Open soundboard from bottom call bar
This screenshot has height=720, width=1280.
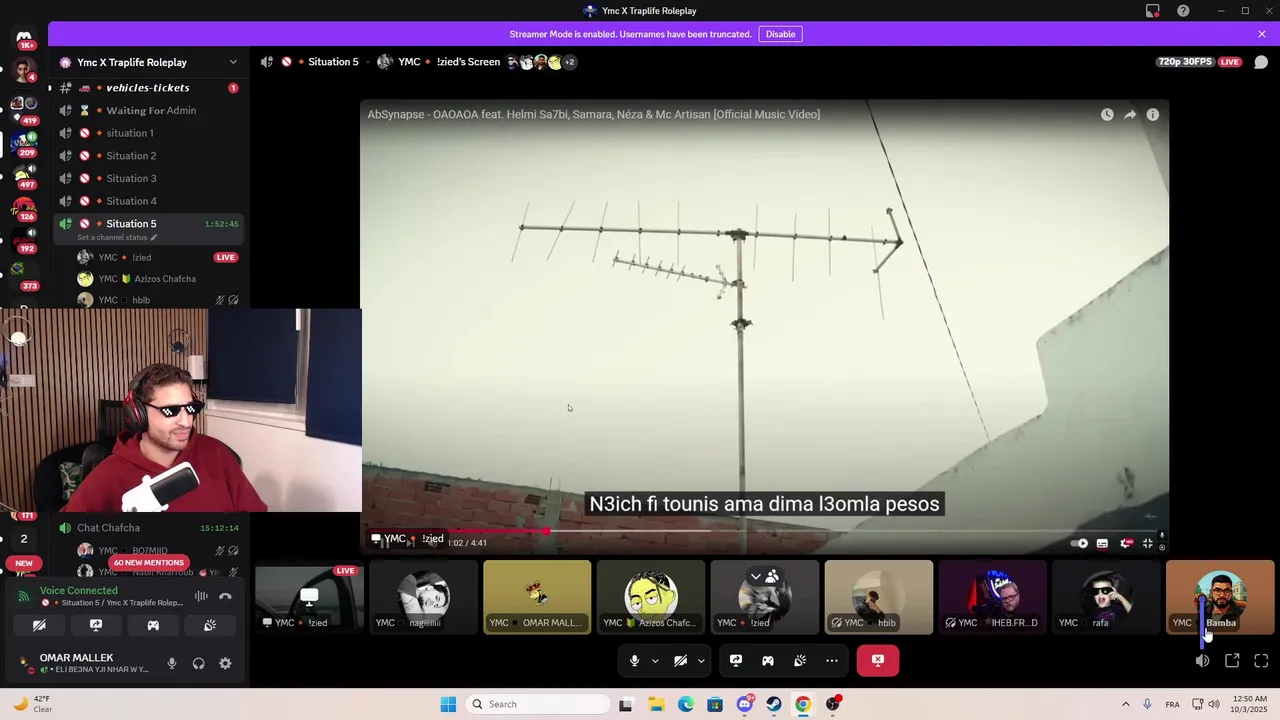pos(800,660)
